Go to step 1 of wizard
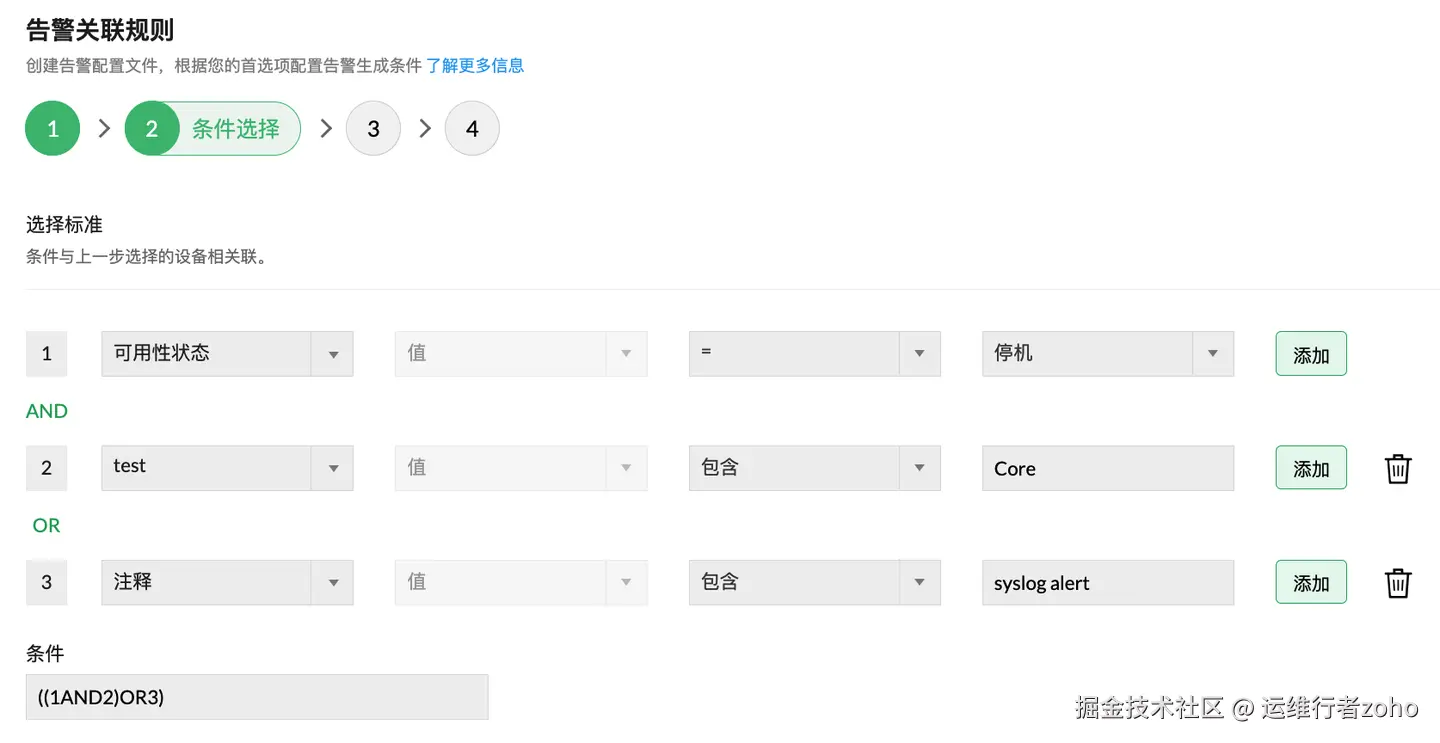 pyautogui.click(x=52, y=129)
